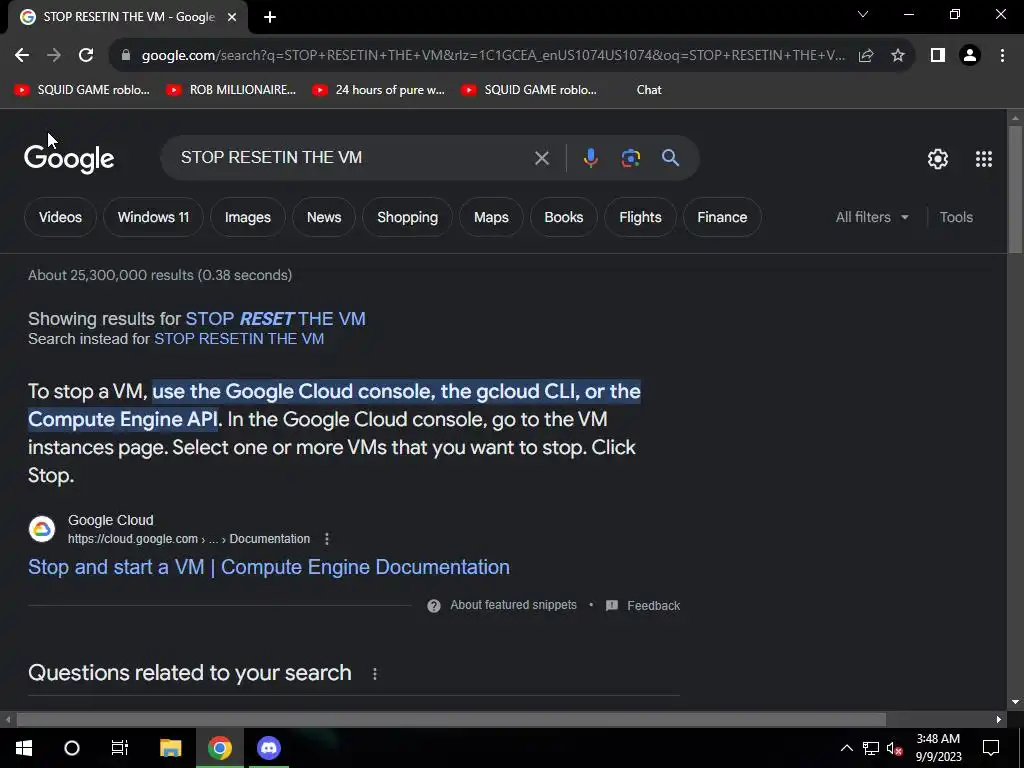Viewport: 1024px width, 768px height.
Task: Switch to Shopping results
Action: tap(408, 217)
